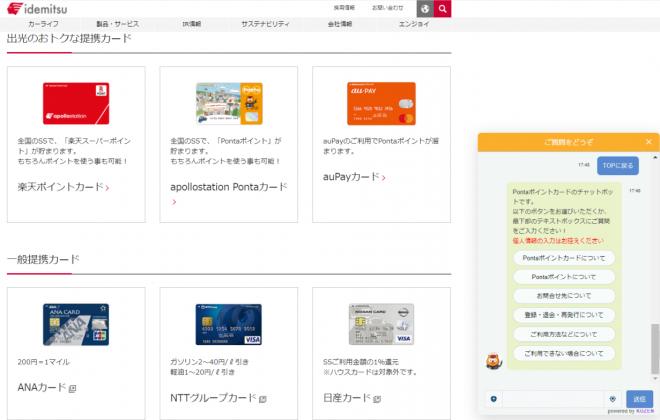Viewport: 660px width, 420px height.
Task: Click the 200円=1マイル text
Action: click(44, 362)
